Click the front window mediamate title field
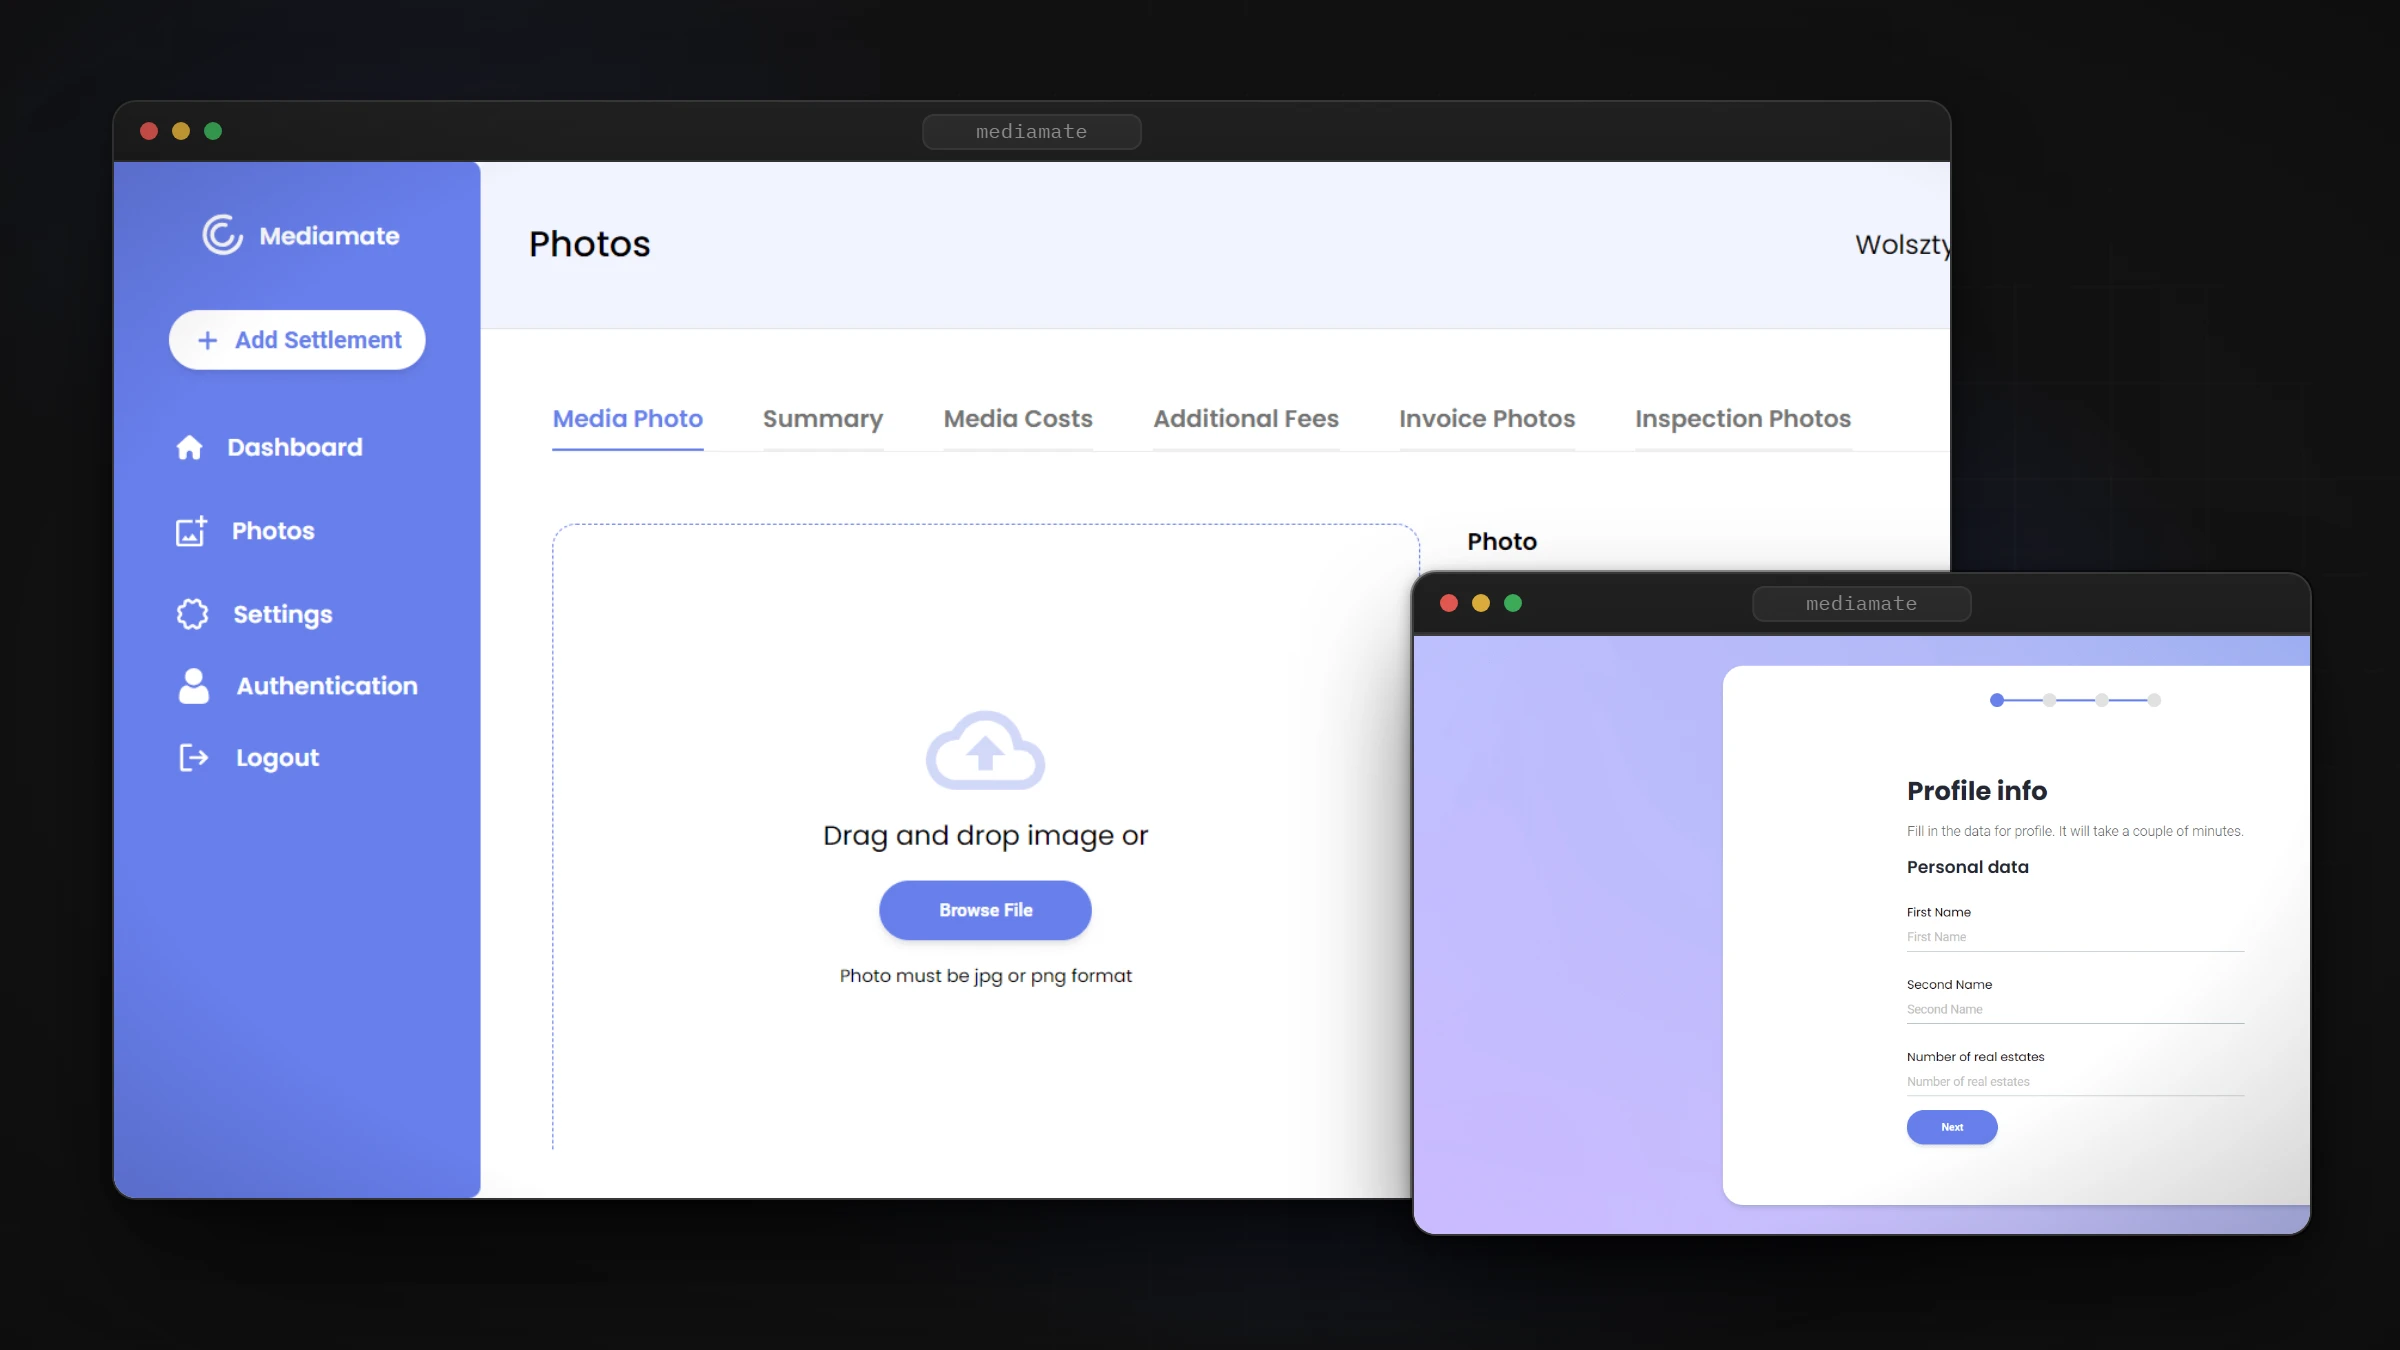 1861,604
